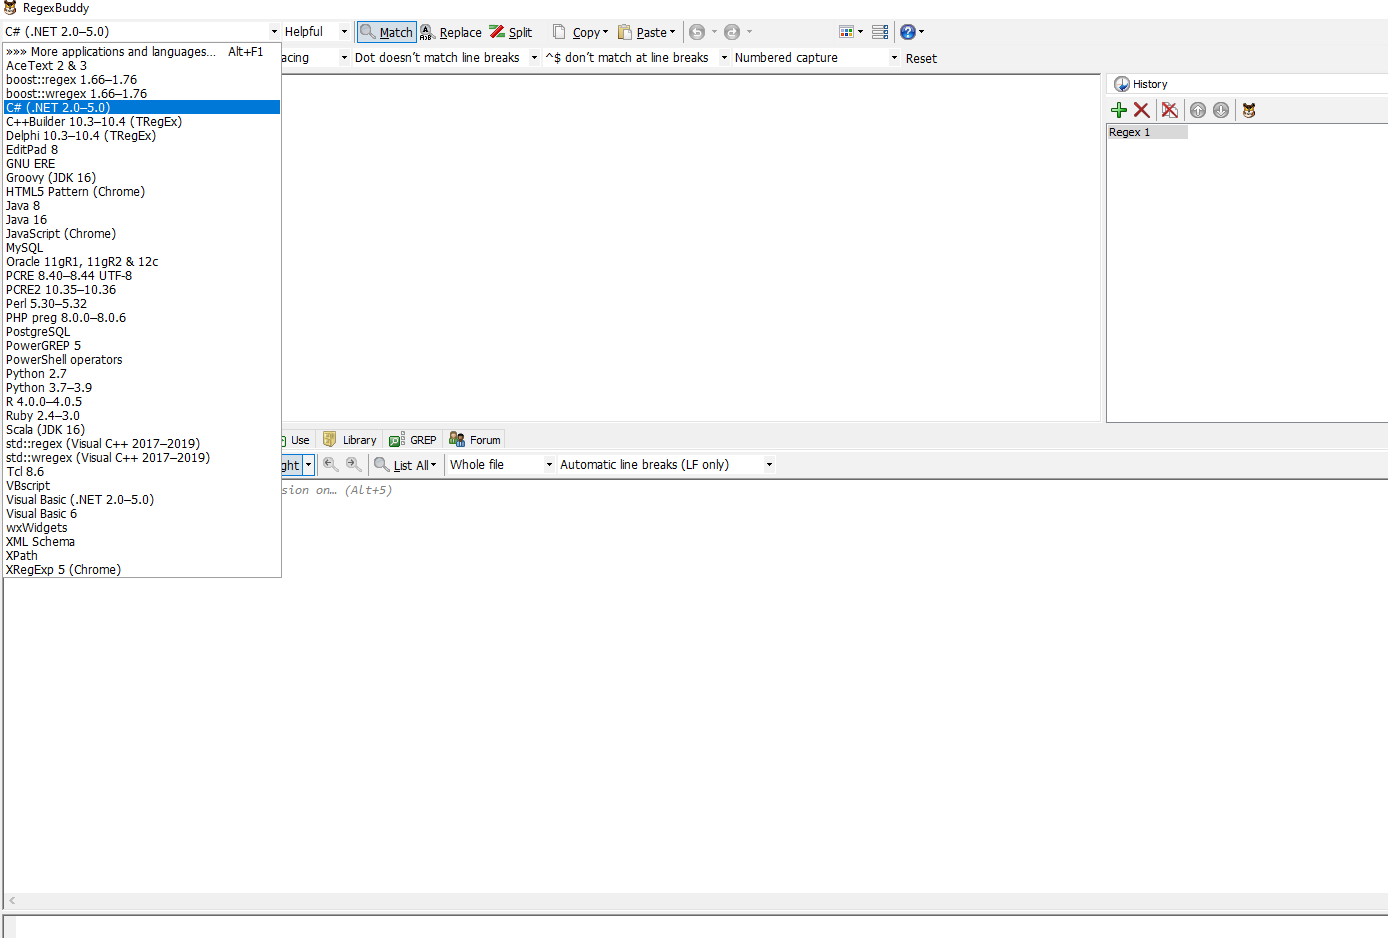Move regex down with the down-arrow icon
The image size is (1388, 938).
click(1221, 110)
